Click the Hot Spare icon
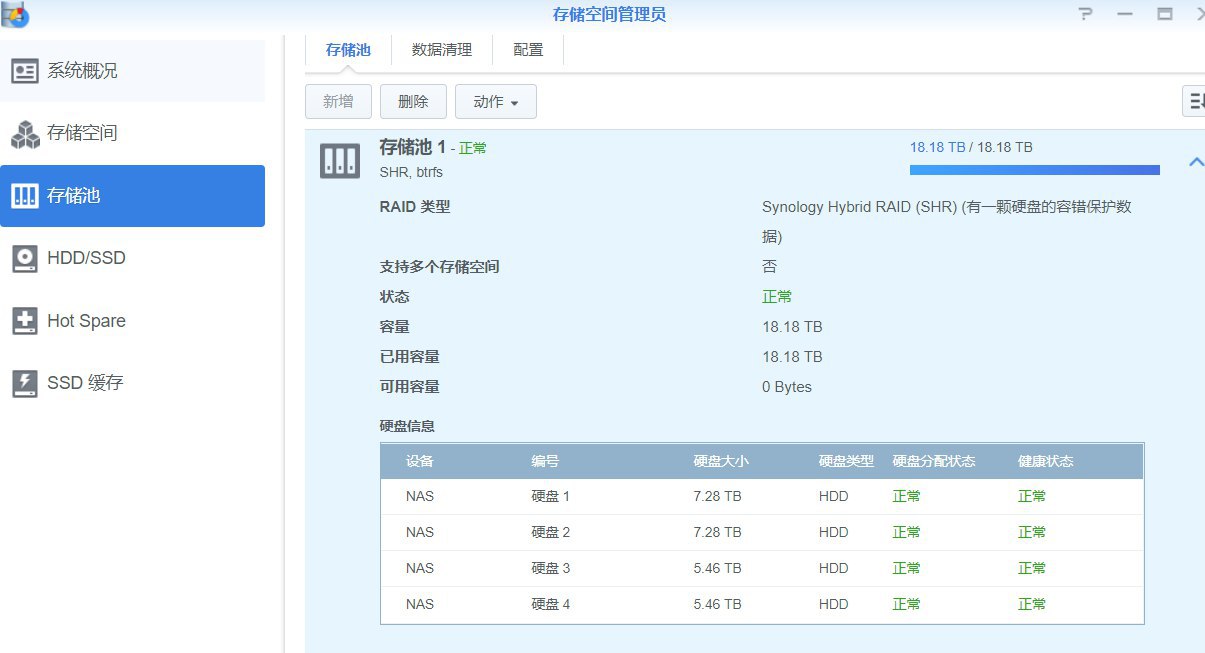The image size is (1205, 653). tap(25, 321)
